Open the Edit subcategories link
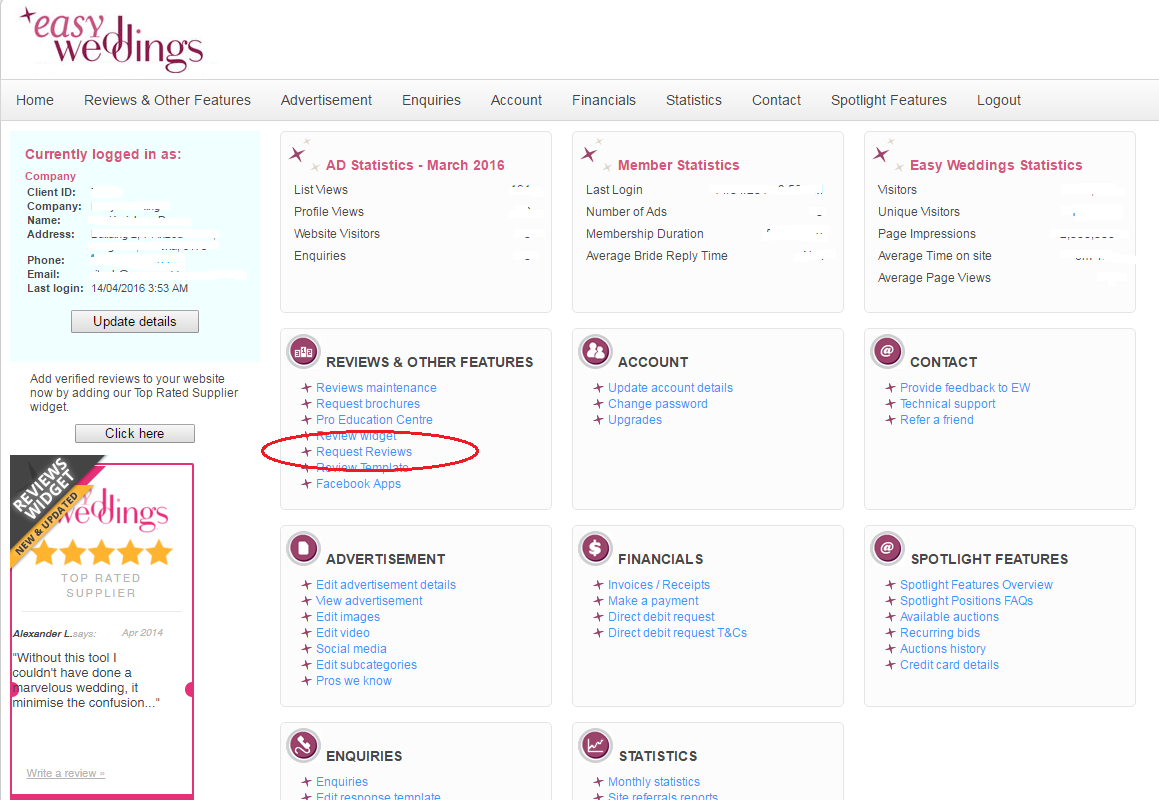 coord(366,665)
